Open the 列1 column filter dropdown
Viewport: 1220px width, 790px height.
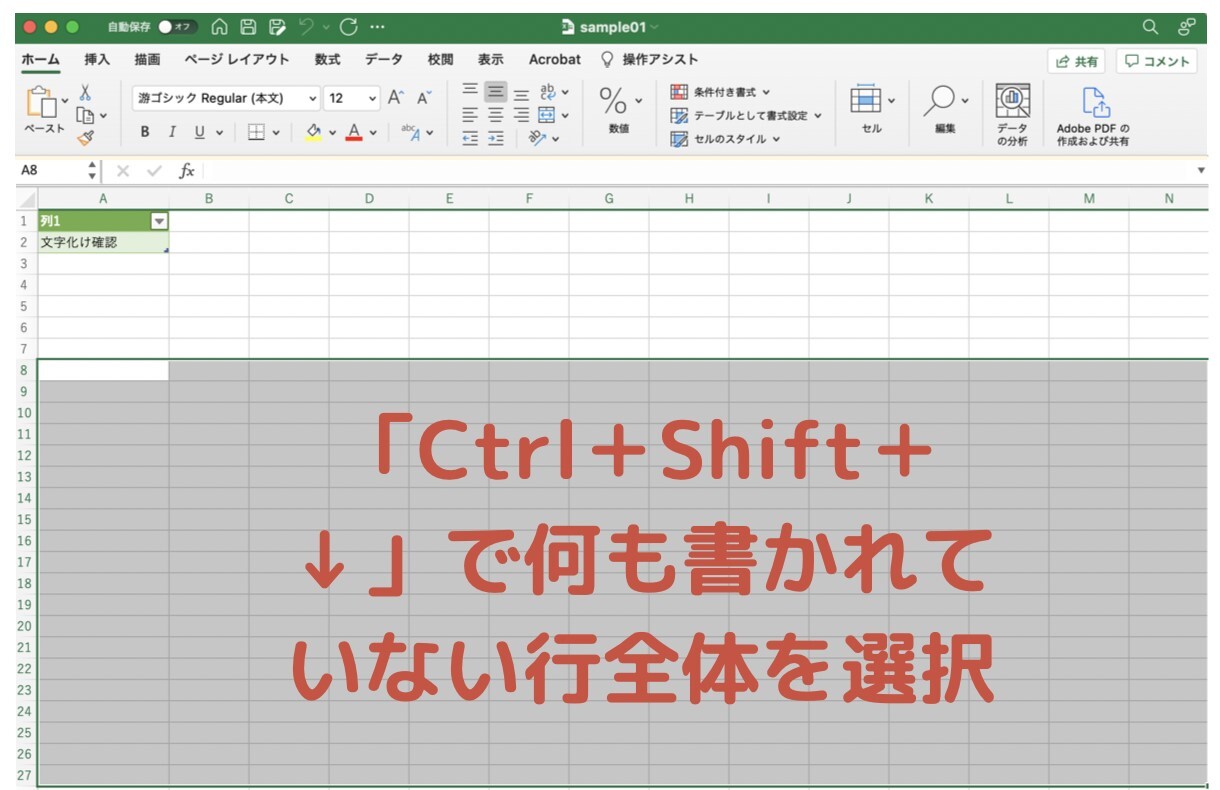pyautogui.click(x=160, y=219)
